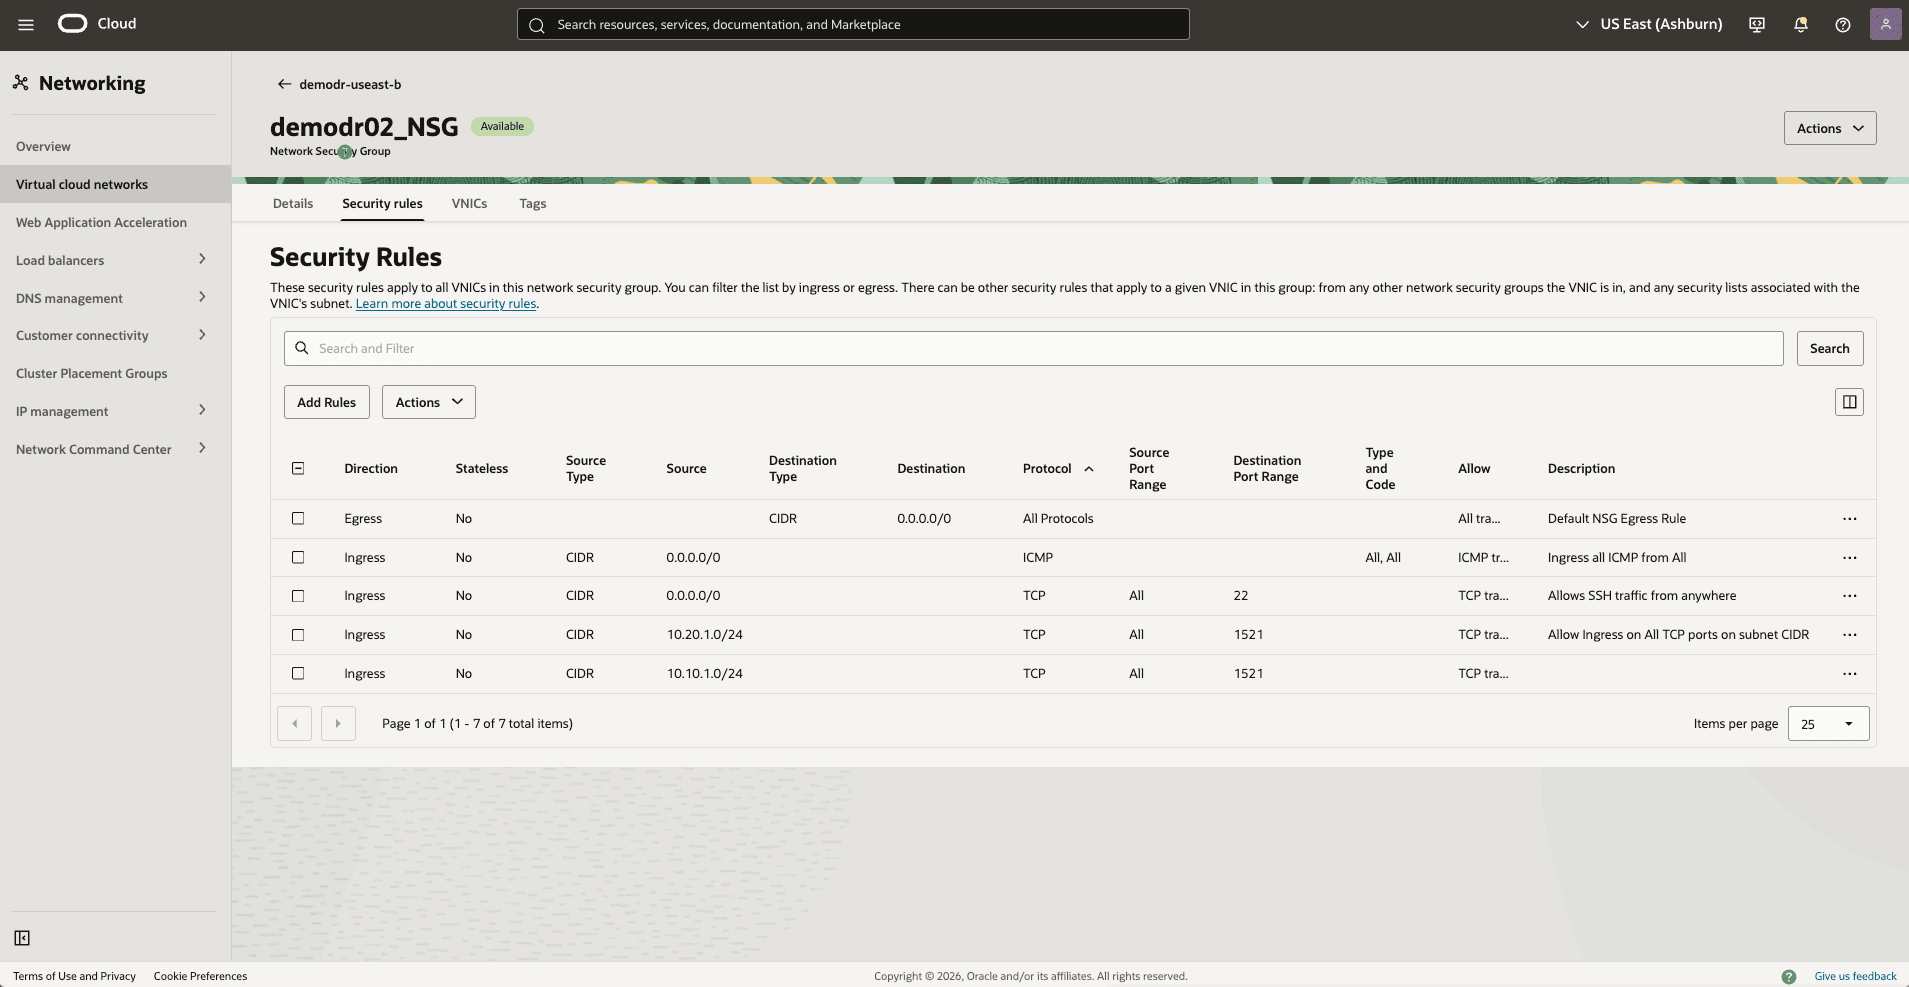Open the help question mark icon
Screen dimensions: 1909x987
[x=1843, y=24]
